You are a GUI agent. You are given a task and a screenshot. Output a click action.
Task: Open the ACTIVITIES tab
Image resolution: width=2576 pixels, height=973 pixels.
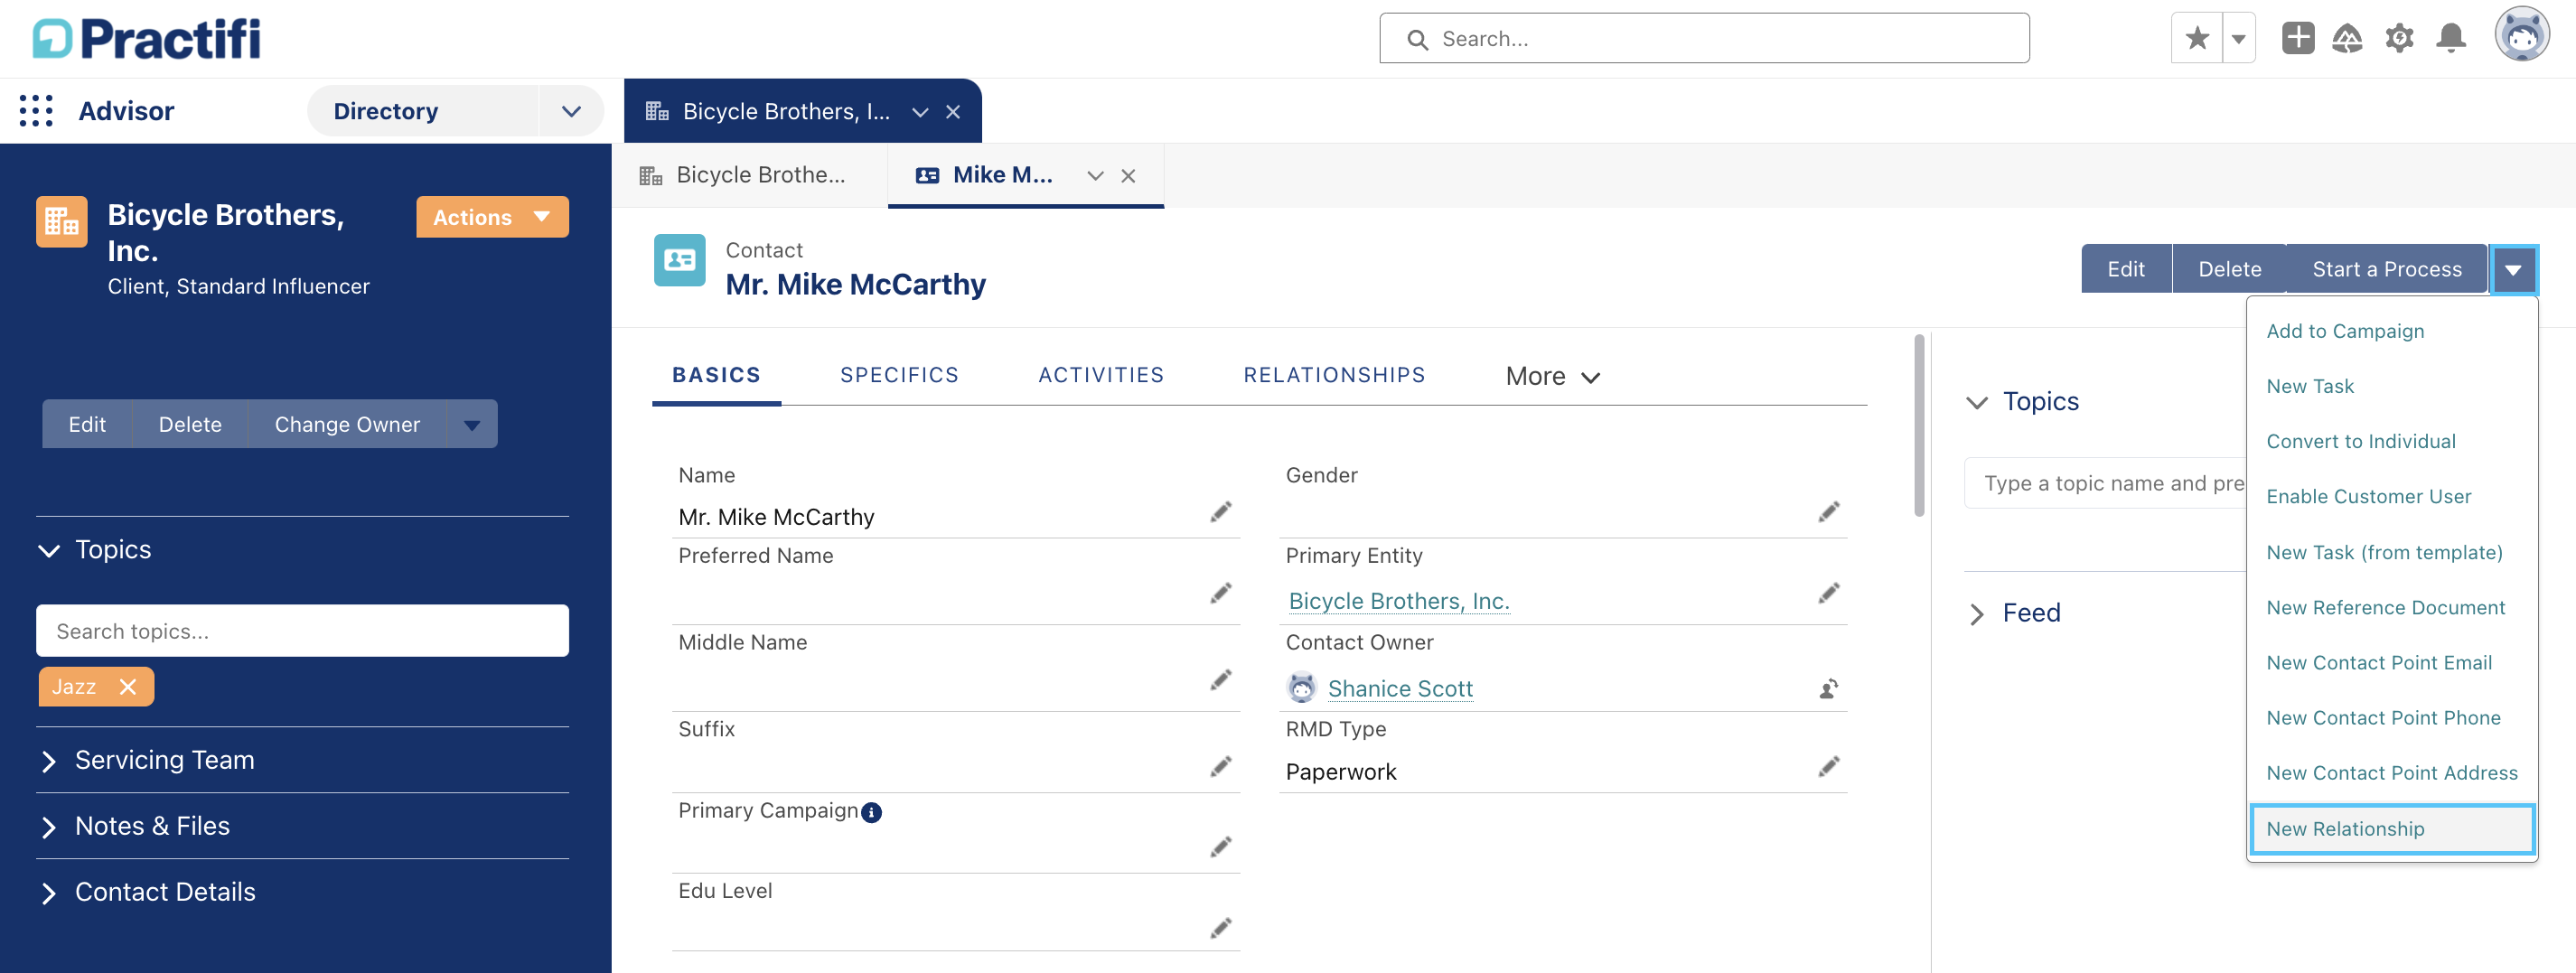[1101, 375]
